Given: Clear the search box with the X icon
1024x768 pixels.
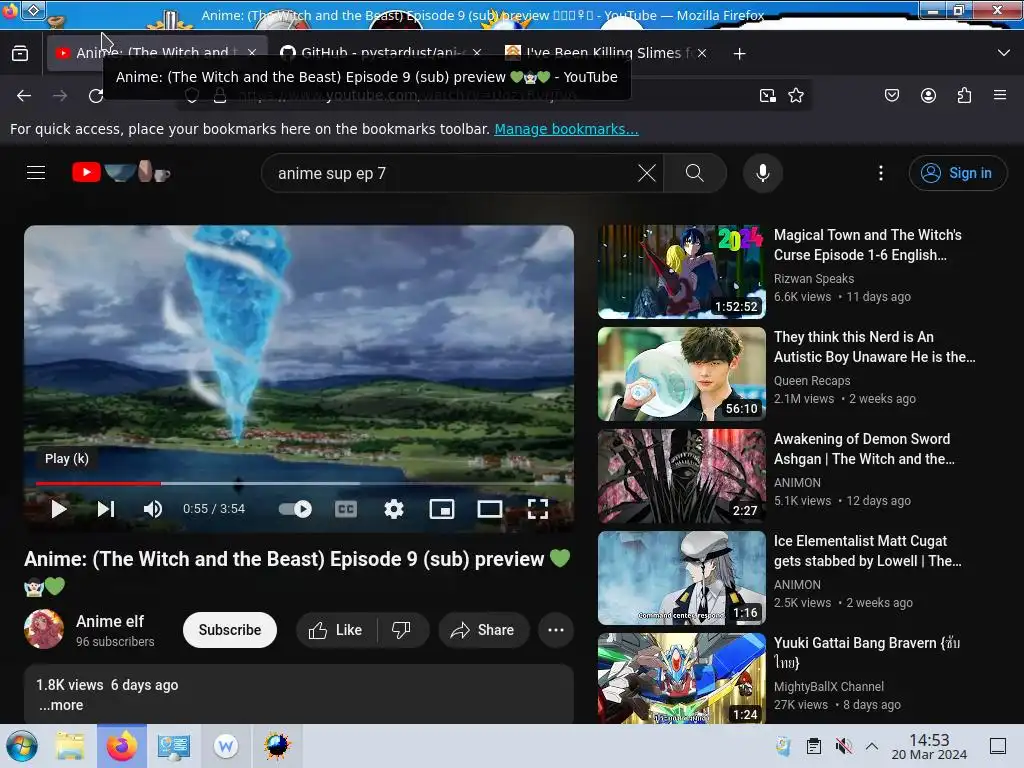Looking at the screenshot, I should point(647,173).
